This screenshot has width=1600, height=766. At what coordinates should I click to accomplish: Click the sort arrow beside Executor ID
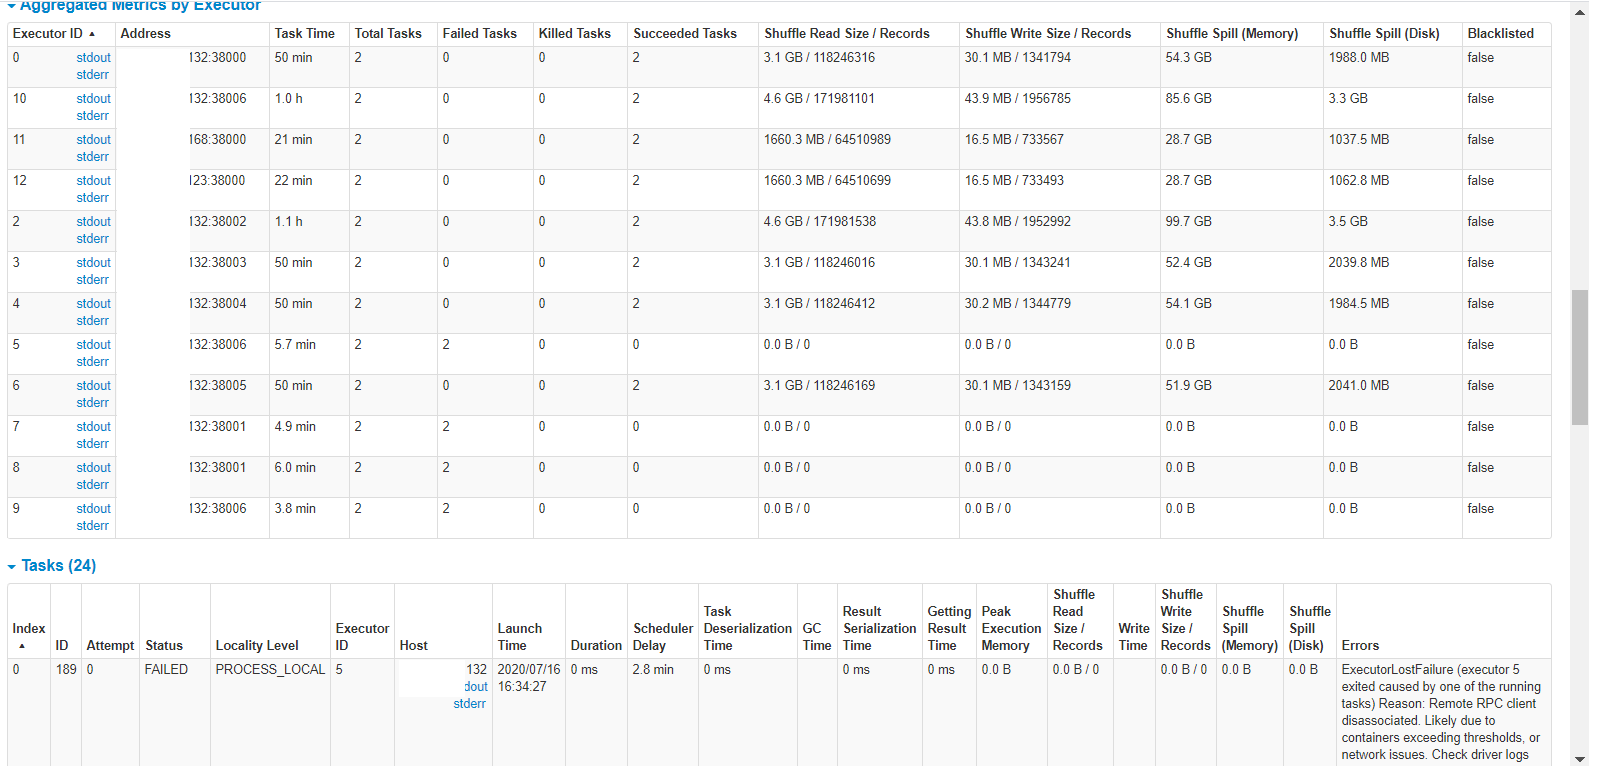coord(92,34)
